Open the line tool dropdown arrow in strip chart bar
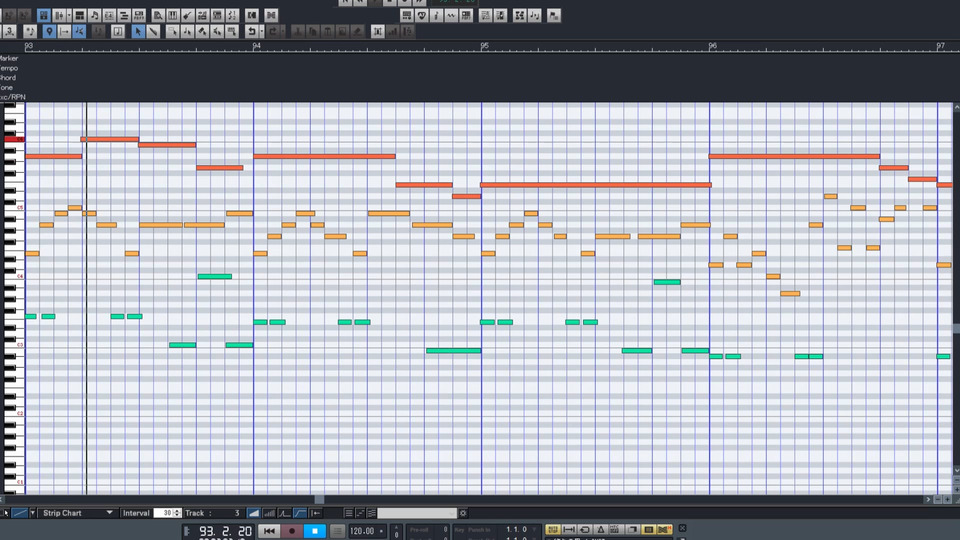Screen dimensions: 960x540 pyautogui.click(x=32, y=513)
